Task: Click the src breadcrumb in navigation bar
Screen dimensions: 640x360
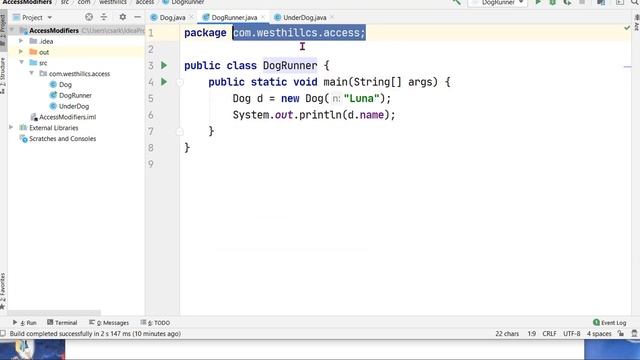Action: [65, 2]
